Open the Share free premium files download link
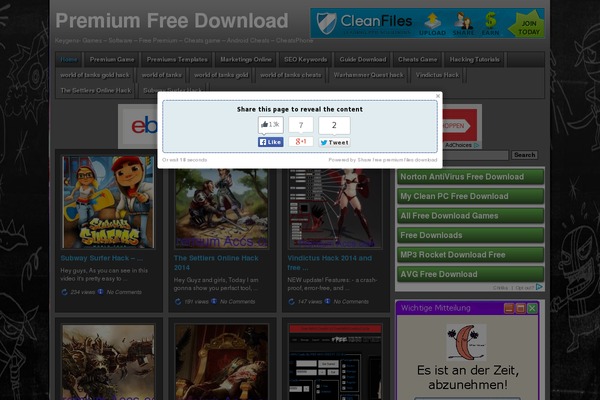 coord(397,160)
